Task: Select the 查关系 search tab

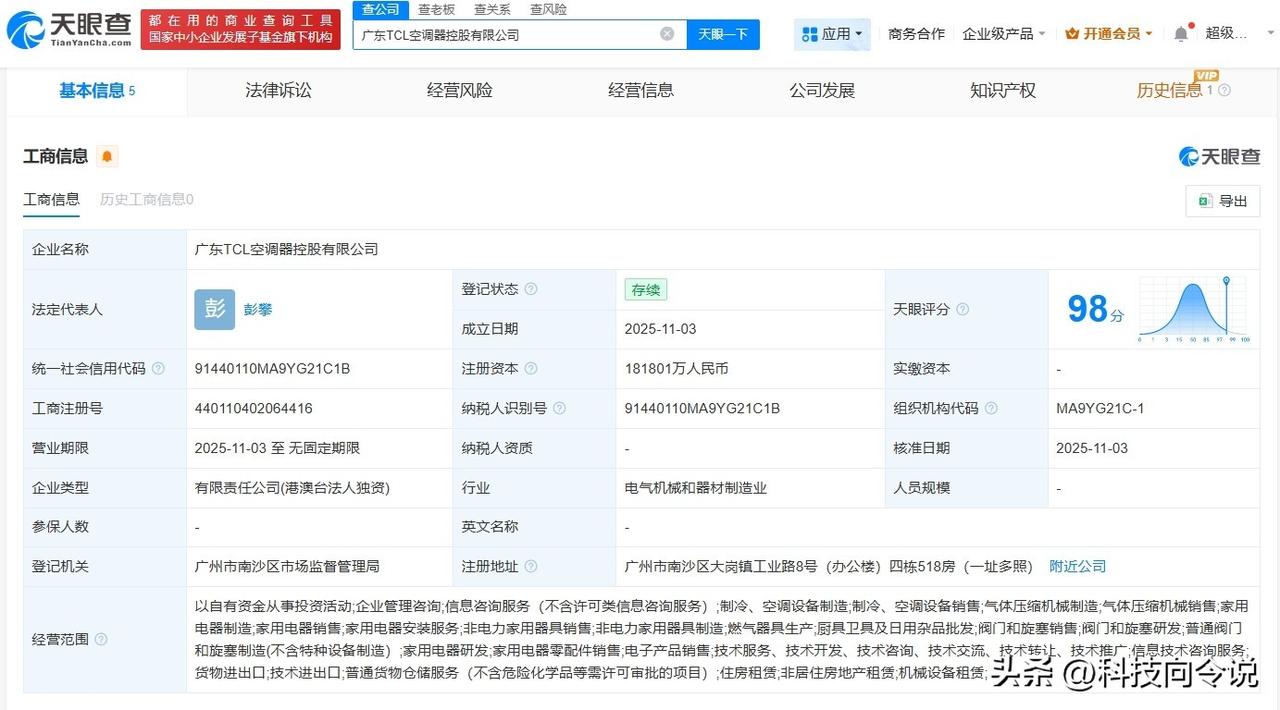Action: 492,9
